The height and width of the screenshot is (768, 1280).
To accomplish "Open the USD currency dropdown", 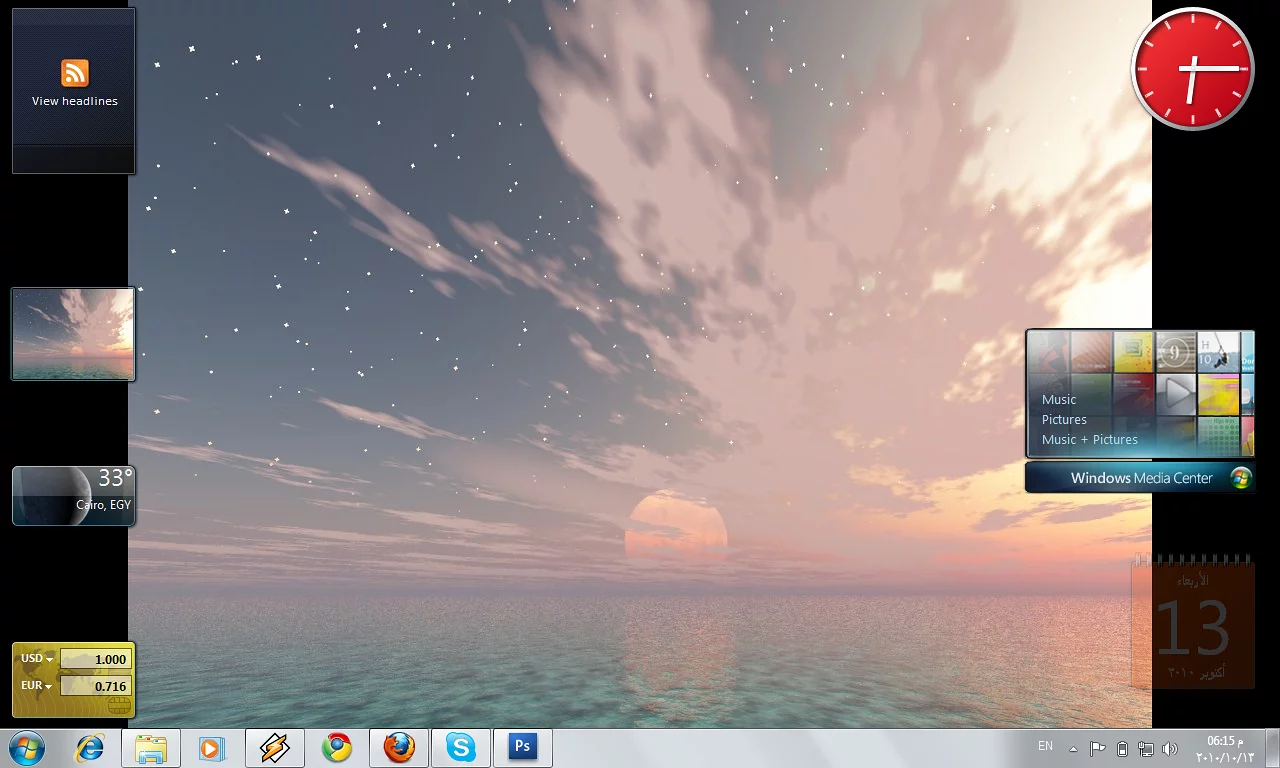I will tap(37, 659).
